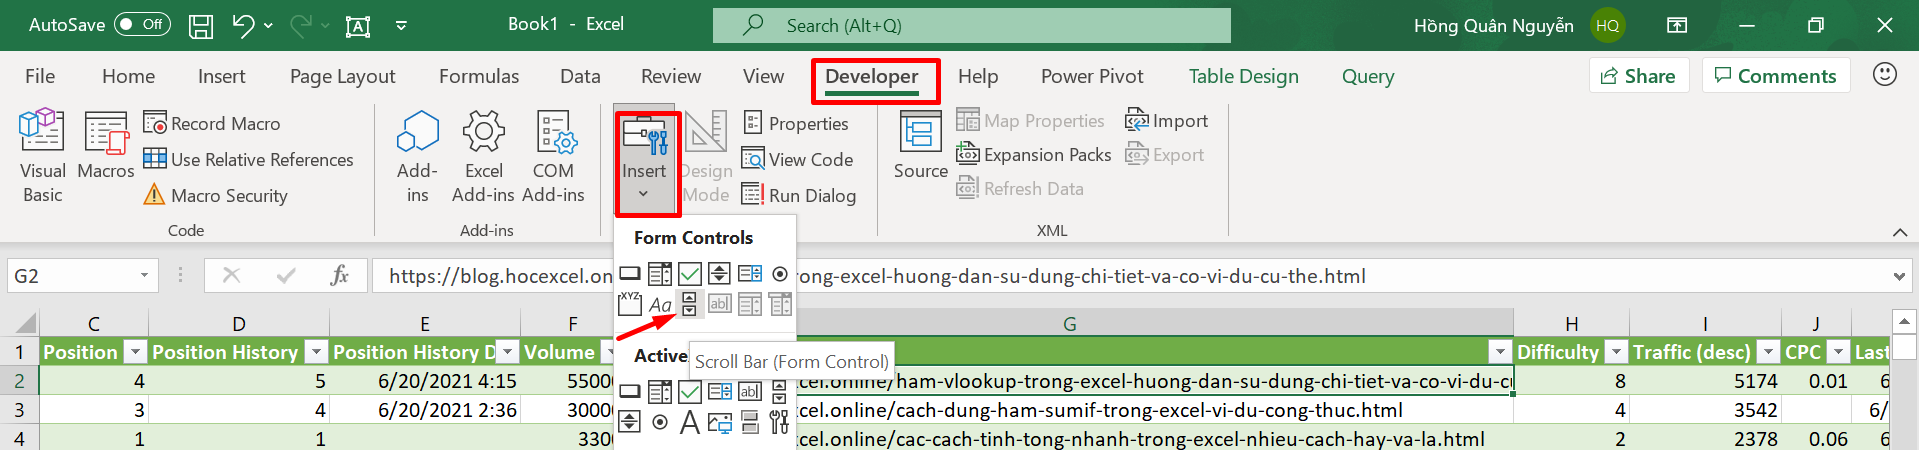
Task: Click XML Import
Action: (1167, 120)
